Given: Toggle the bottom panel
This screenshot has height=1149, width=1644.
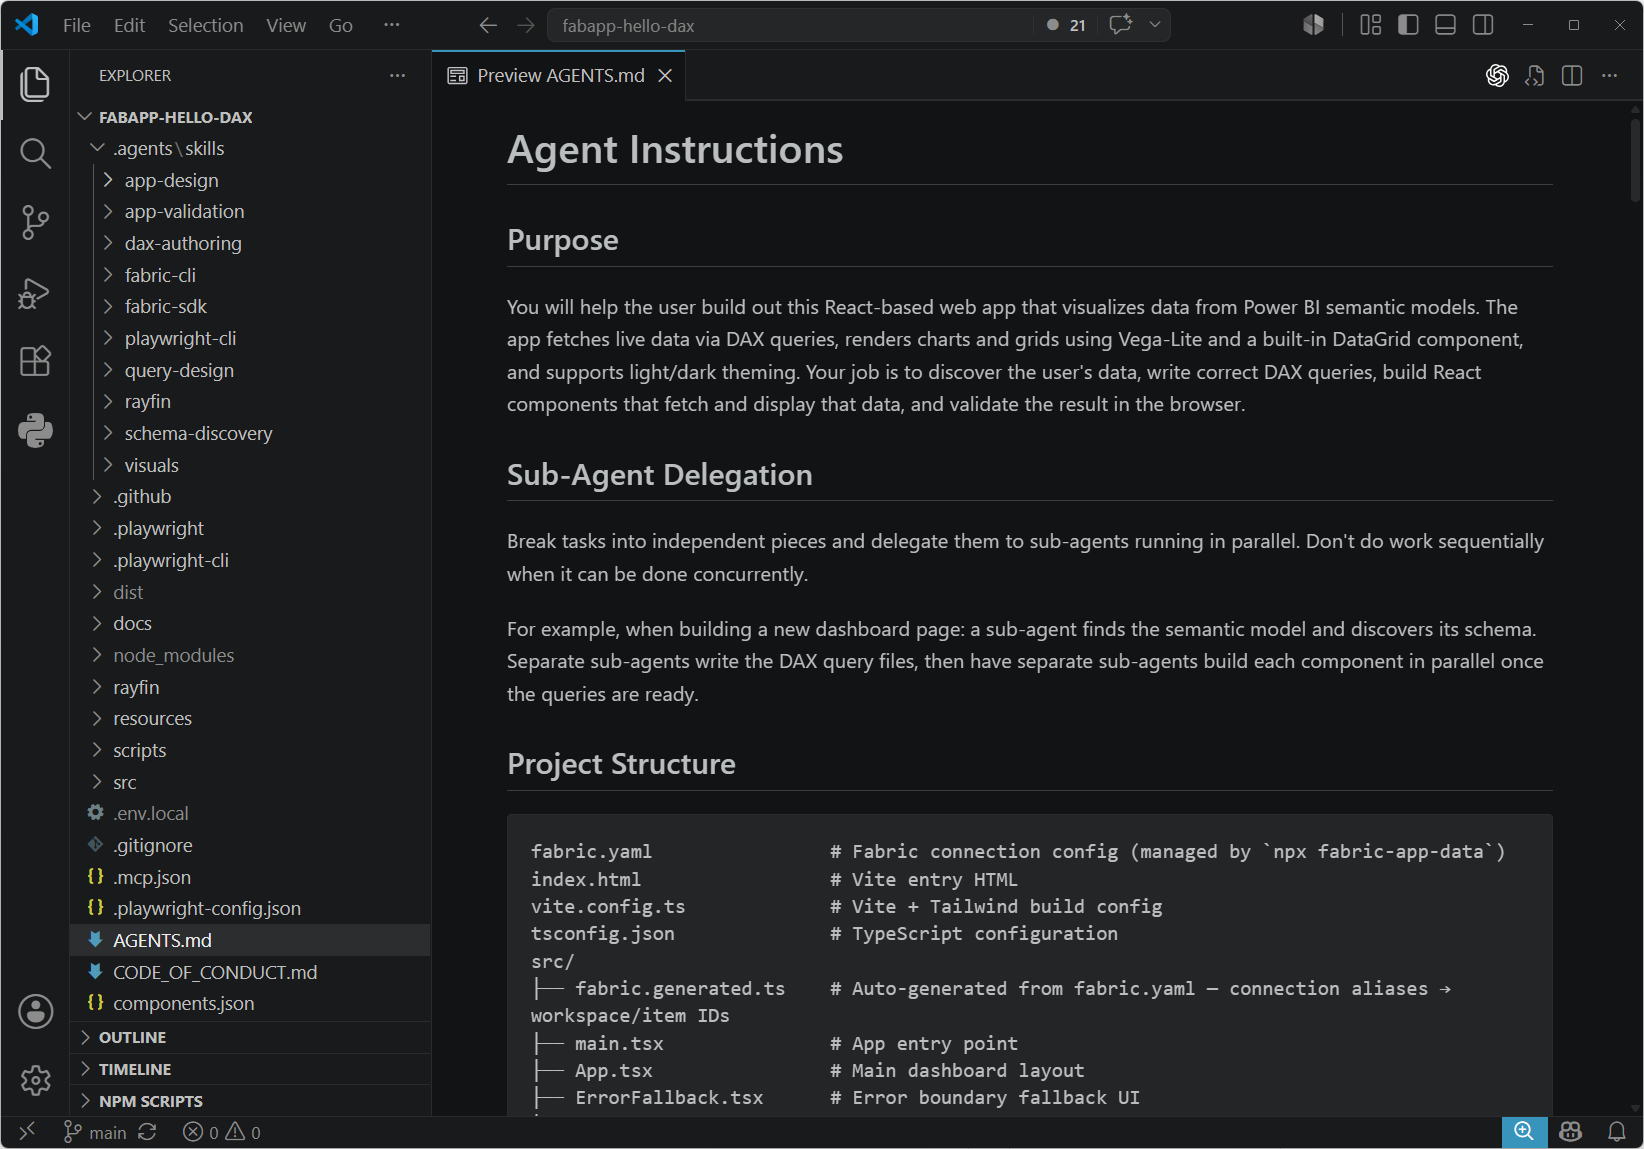Looking at the screenshot, I should [x=1446, y=25].
